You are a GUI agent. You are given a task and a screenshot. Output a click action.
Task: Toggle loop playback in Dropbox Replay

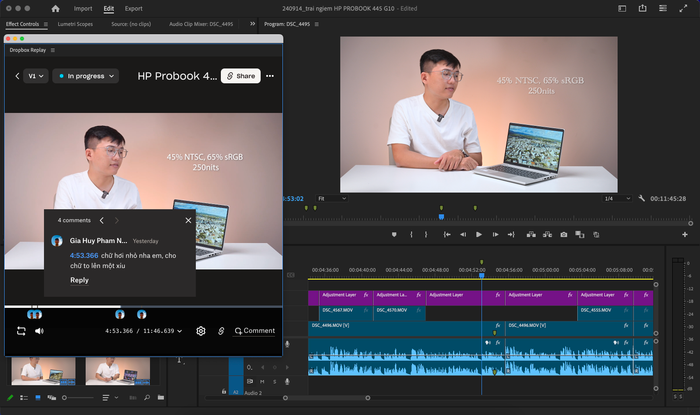coord(21,331)
